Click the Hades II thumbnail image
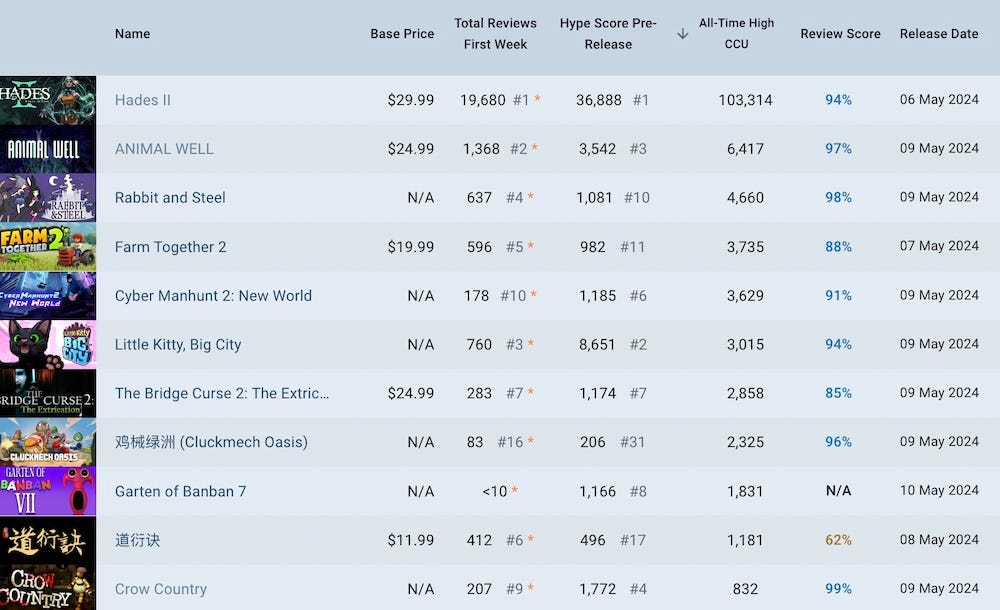 click(x=48, y=100)
